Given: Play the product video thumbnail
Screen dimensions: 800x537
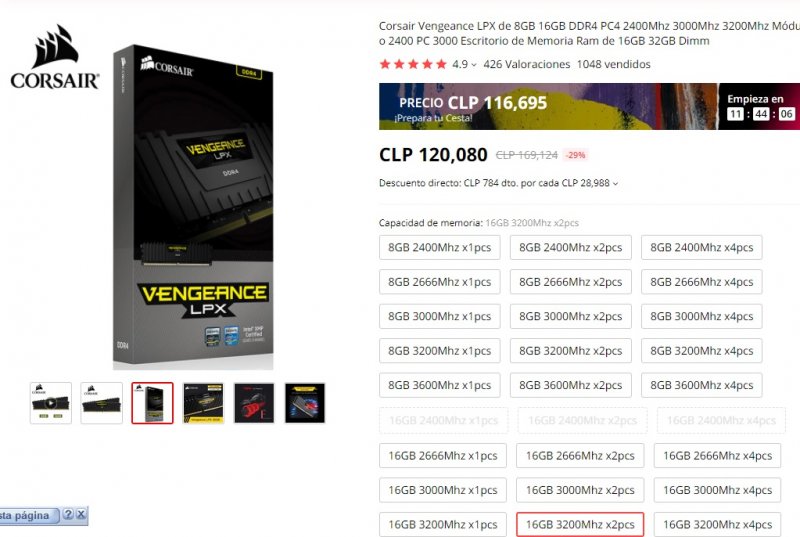Looking at the screenshot, I should 51,403.
